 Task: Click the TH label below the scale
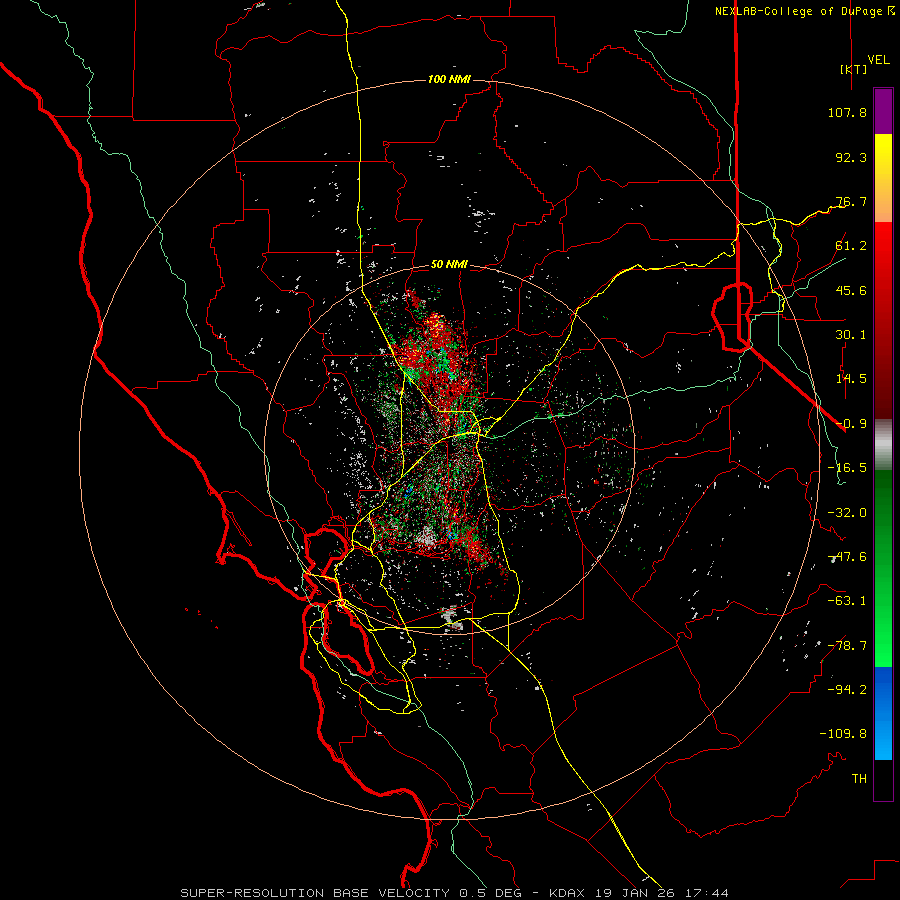pyautogui.click(x=859, y=779)
